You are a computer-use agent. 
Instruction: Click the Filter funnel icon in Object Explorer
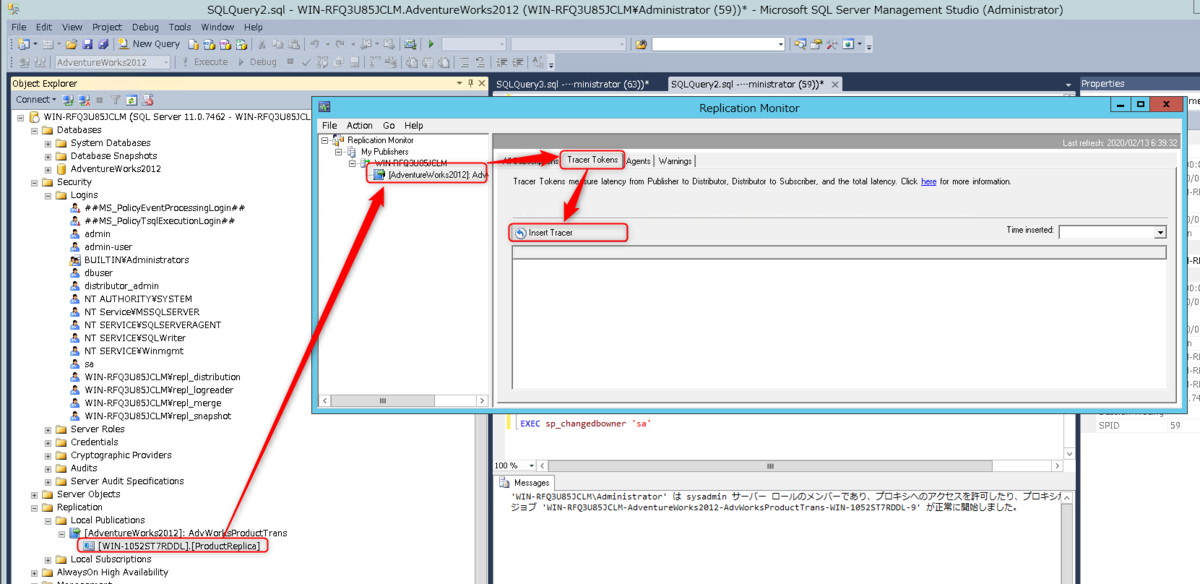(116, 99)
